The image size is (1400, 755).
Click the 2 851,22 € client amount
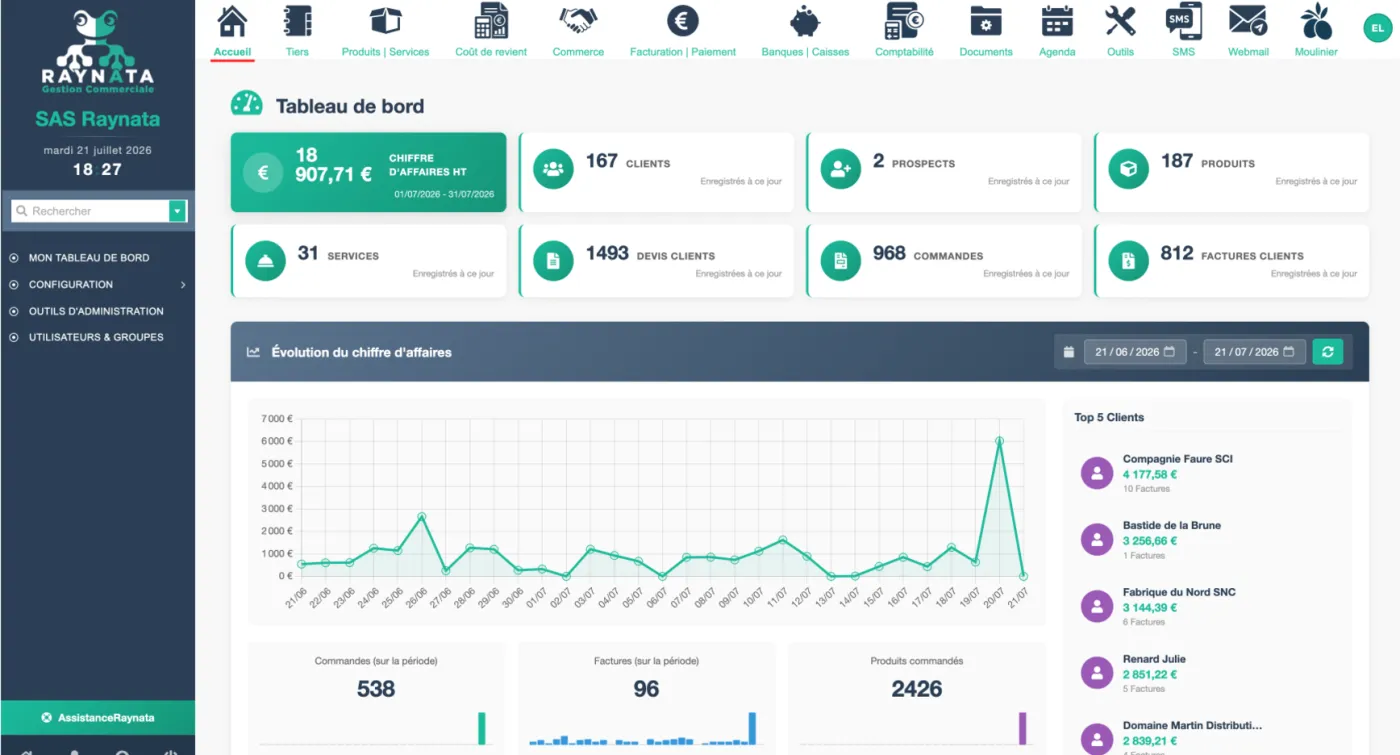[1150, 675]
